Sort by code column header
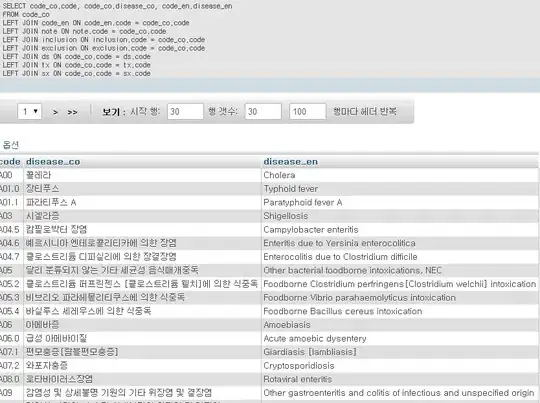Screen dimensions: 540x403 (x=10, y=162)
